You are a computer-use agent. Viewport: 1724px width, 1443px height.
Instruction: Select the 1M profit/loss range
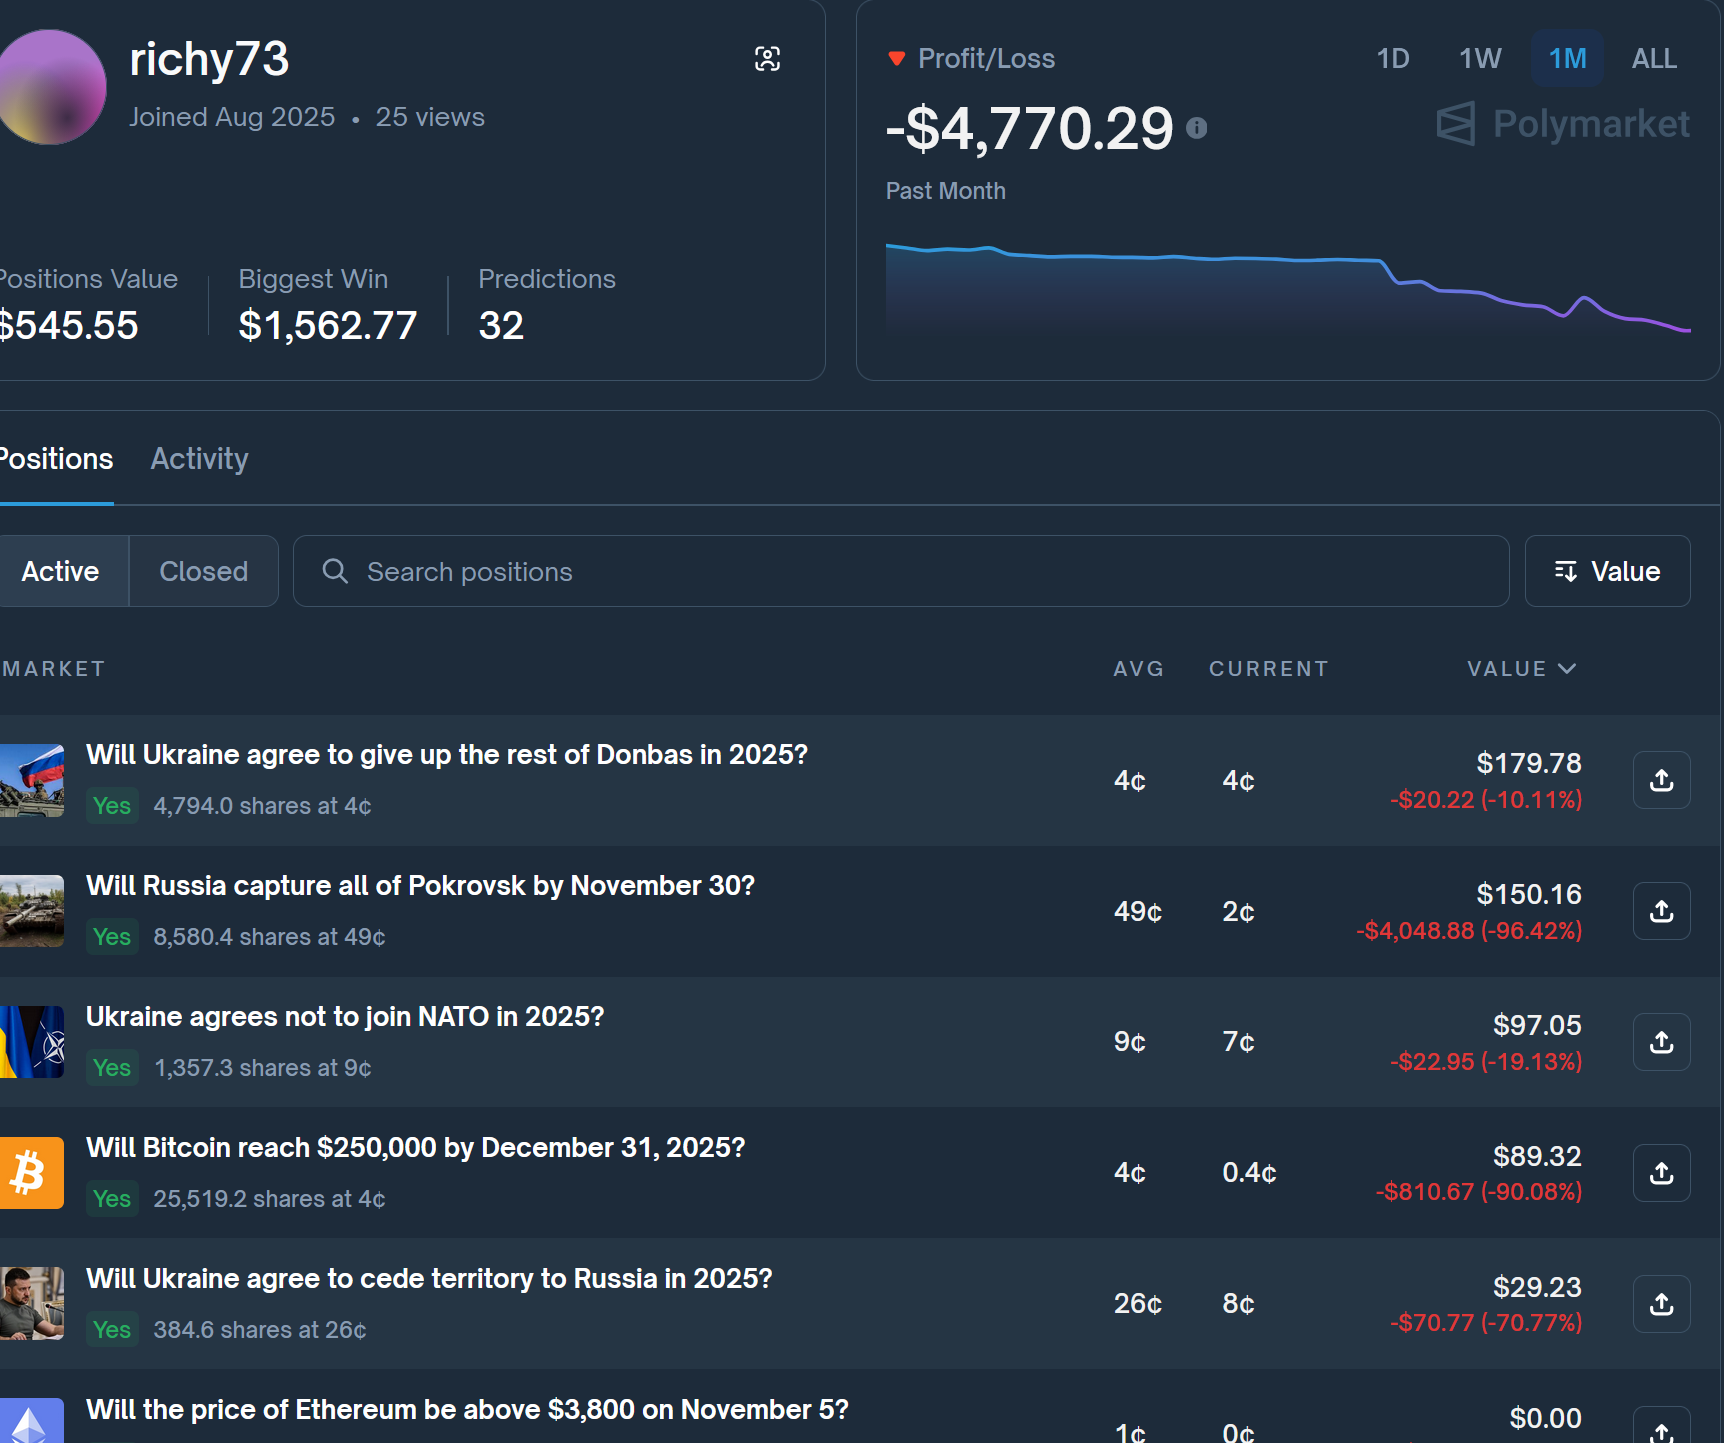pos(1567,59)
